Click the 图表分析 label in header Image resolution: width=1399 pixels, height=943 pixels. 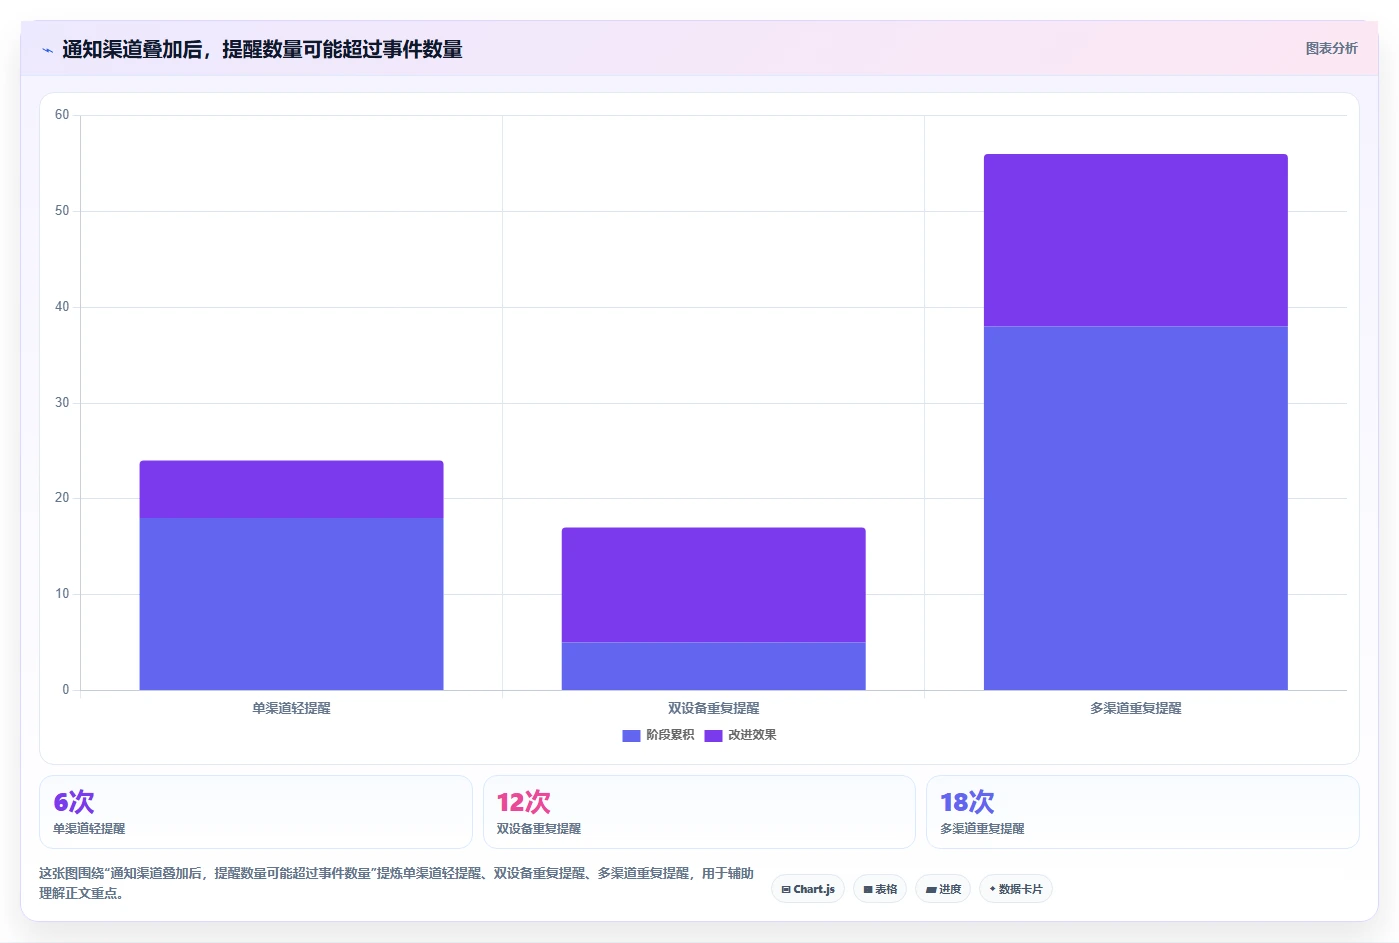coord(1331,48)
